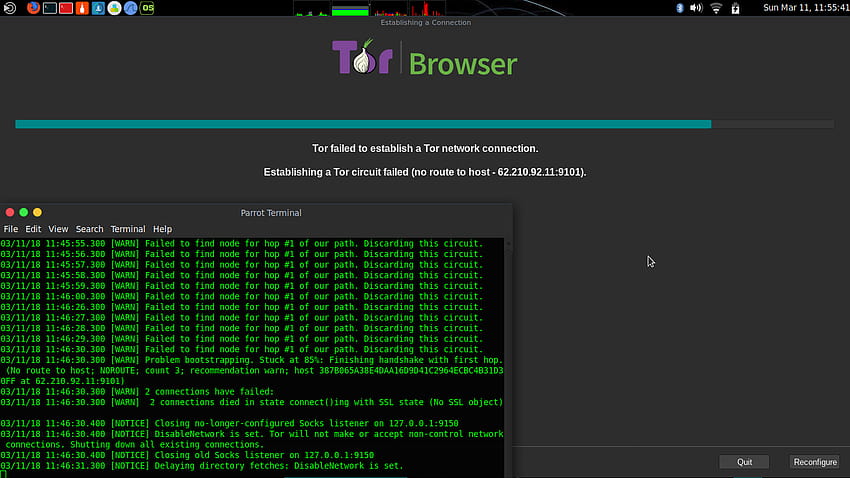Screen dimensions: 850x478
Task: Open the terminal Help menu
Action: [162, 229]
